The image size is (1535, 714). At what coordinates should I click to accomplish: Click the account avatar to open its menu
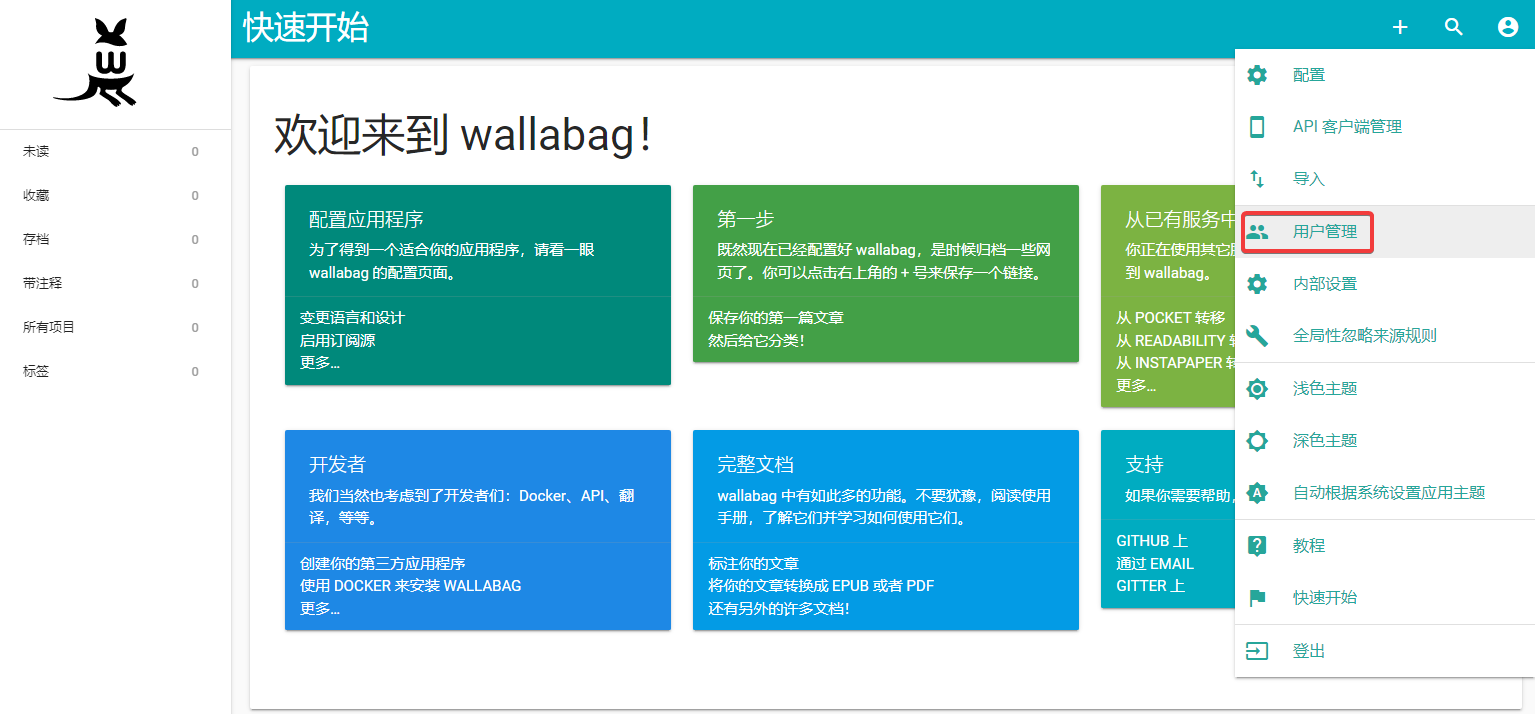(1507, 26)
